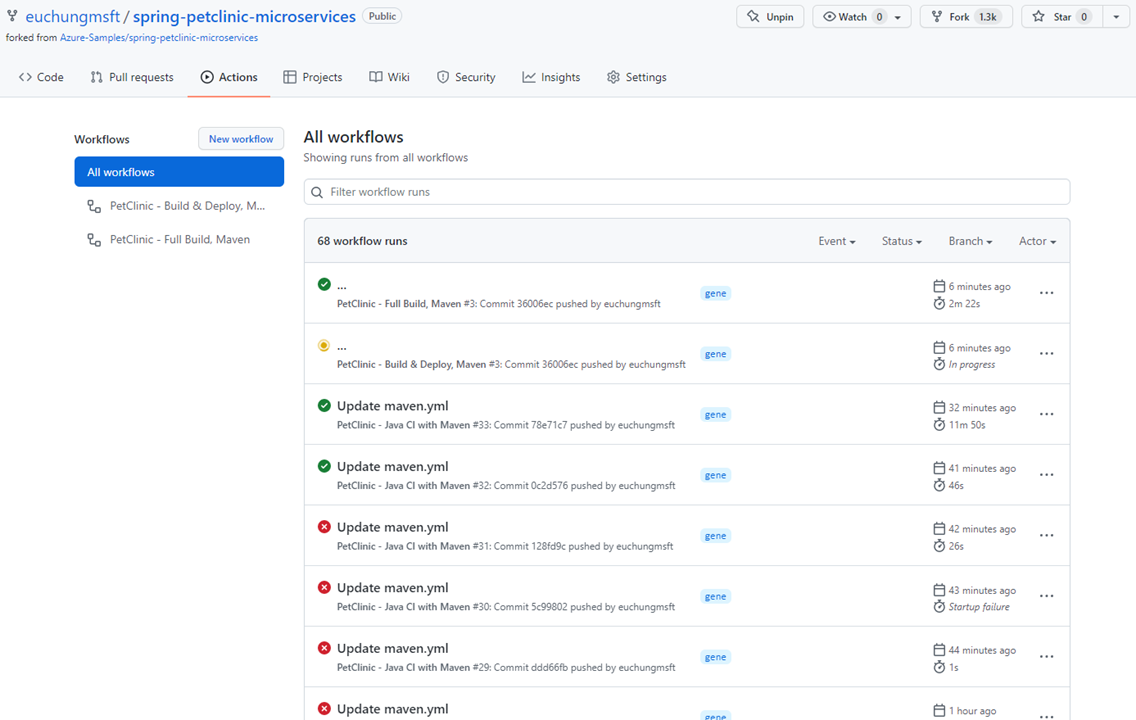Screen dimensions: 1136x720
Task: Open the Actor filter dropdown
Action: (x=1037, y=241)
